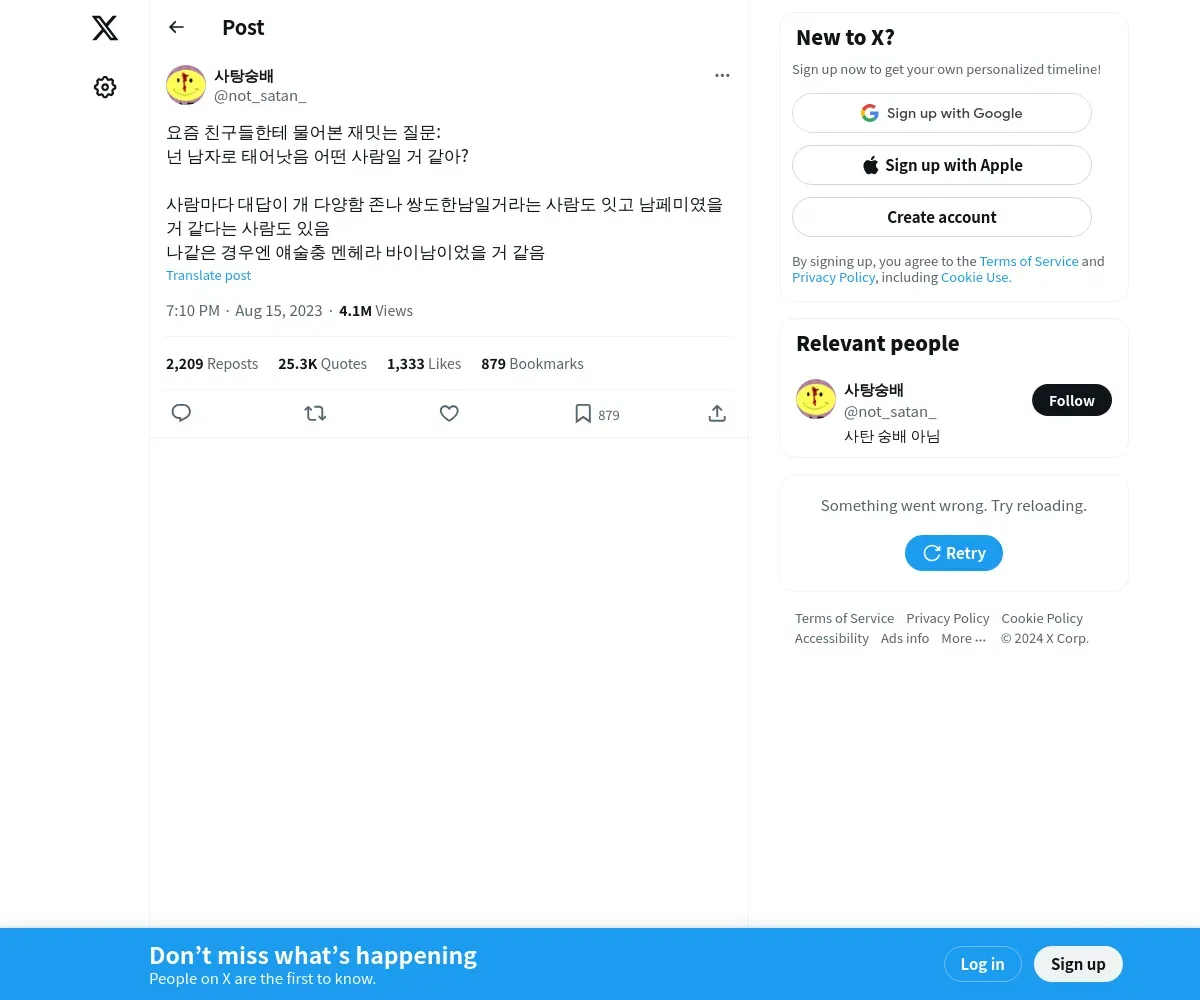Open the Terms of Service footer link
Screen dimensions: 1200x1000
coord(844,618)
